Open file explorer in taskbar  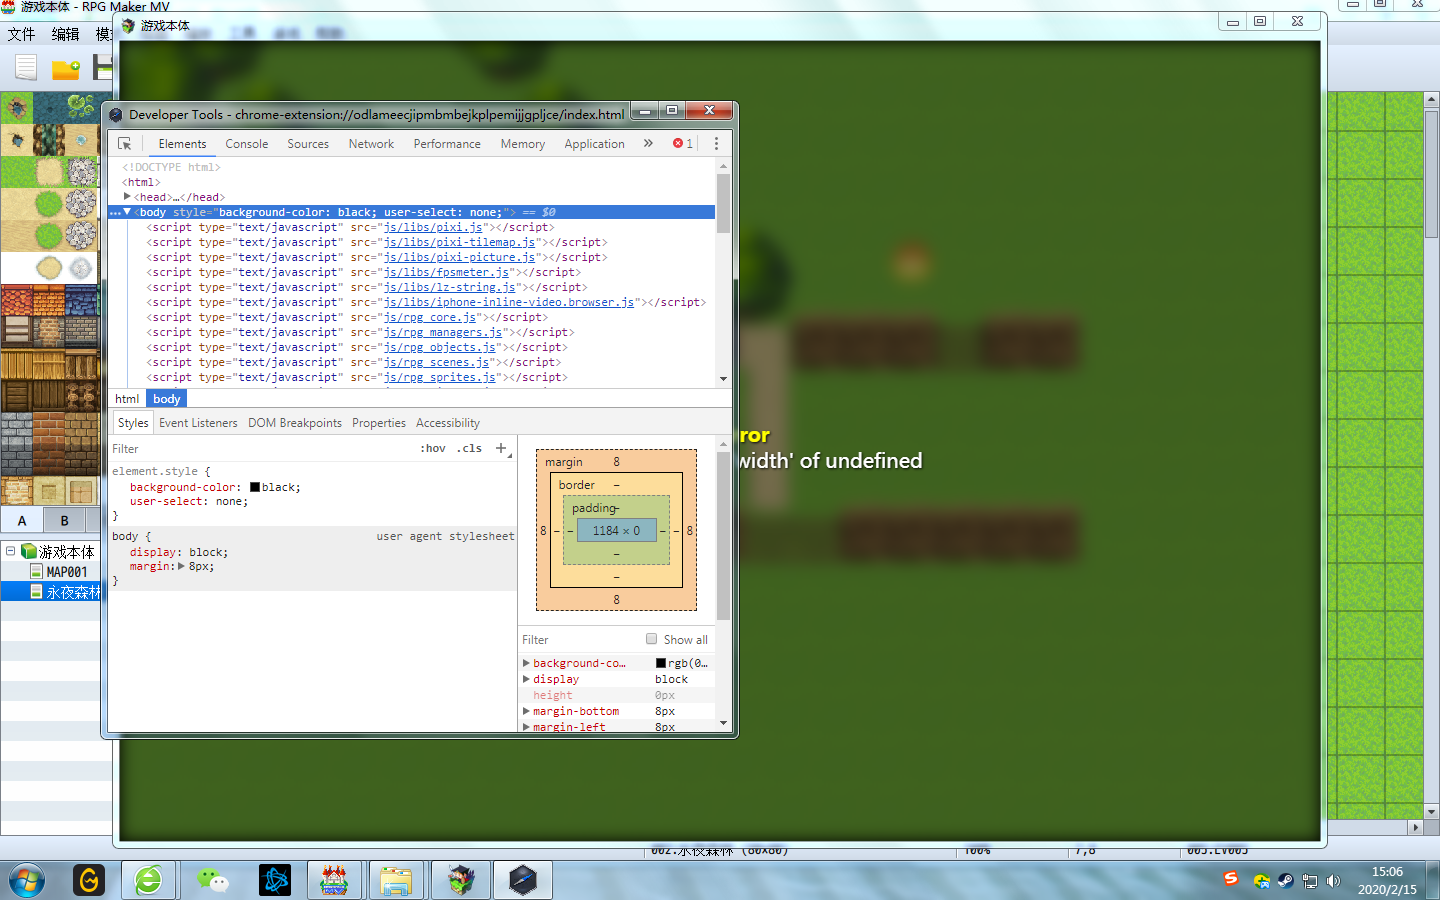[396, 880]
